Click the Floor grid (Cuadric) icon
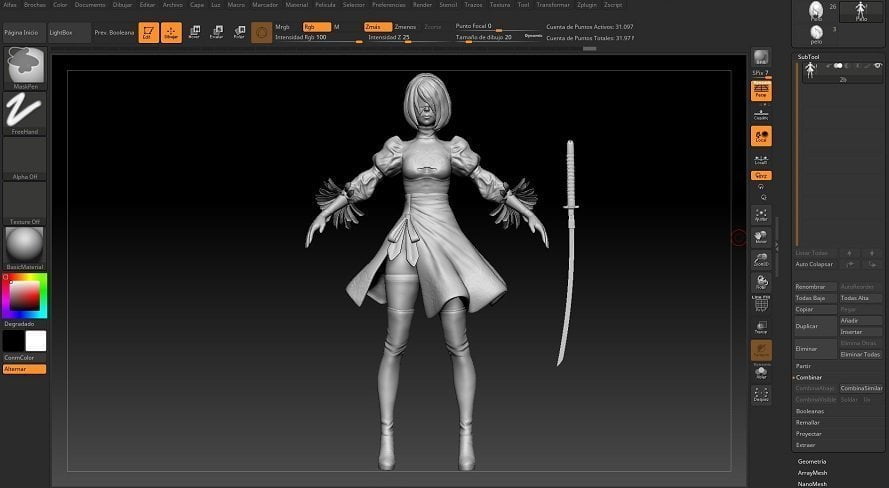 761,115
